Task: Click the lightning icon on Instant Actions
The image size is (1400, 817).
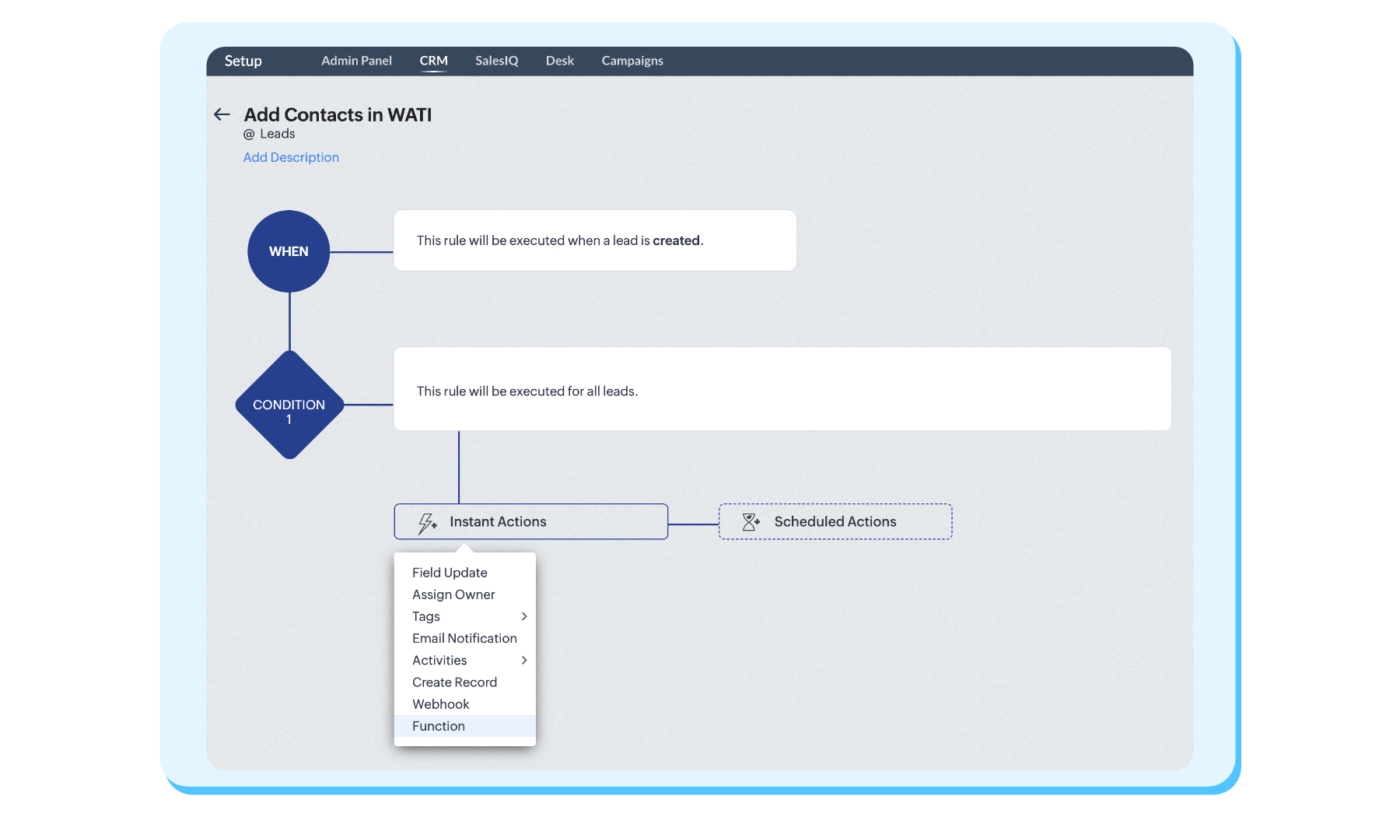Action: (x=428, y=521)
